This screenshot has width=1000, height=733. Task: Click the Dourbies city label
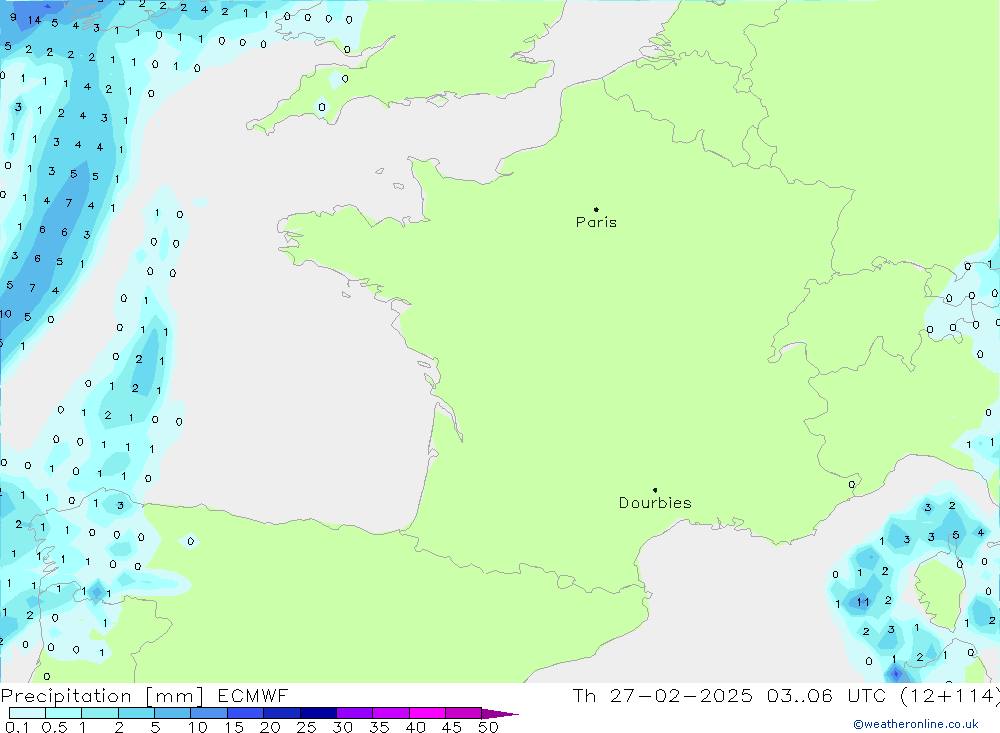pyautogui.click(x=655, y=503)
